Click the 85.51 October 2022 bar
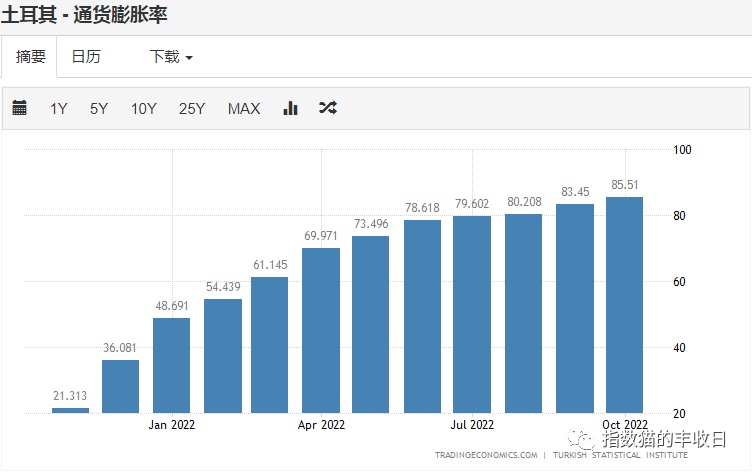This screenshot has height=472, width=752. coord(624,305)
